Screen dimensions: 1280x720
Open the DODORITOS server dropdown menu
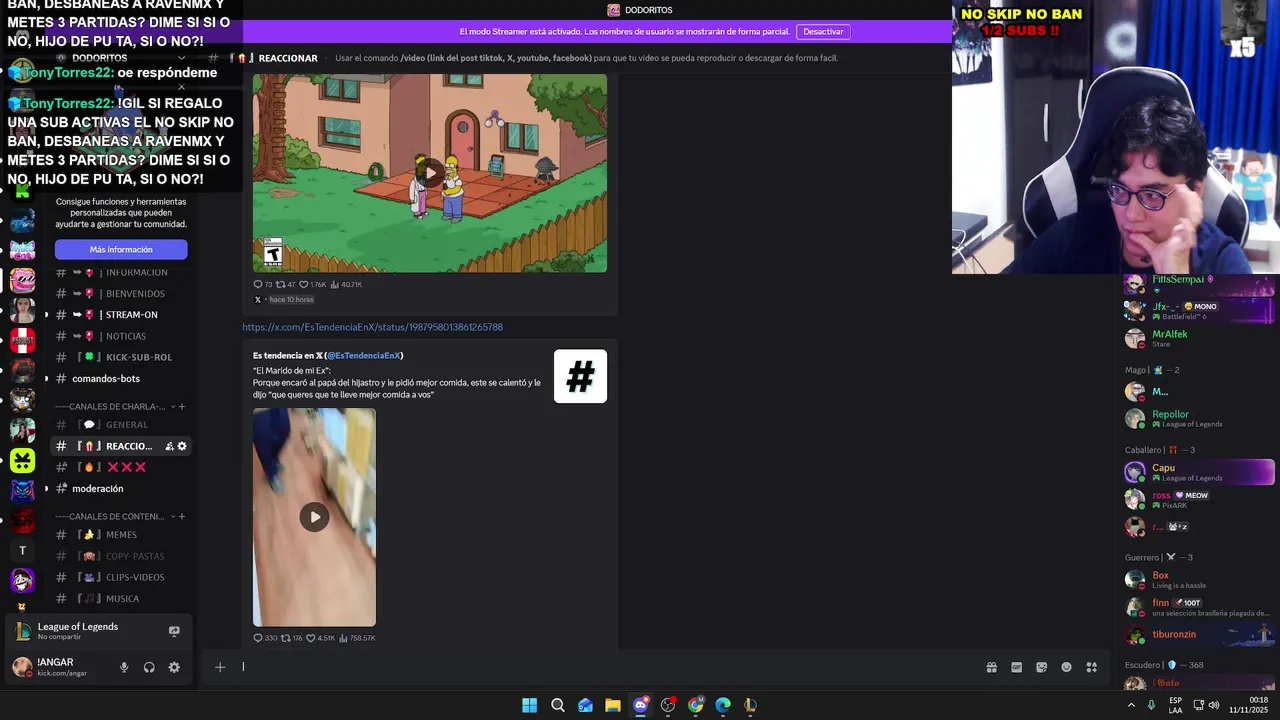(x=181, y=58)
